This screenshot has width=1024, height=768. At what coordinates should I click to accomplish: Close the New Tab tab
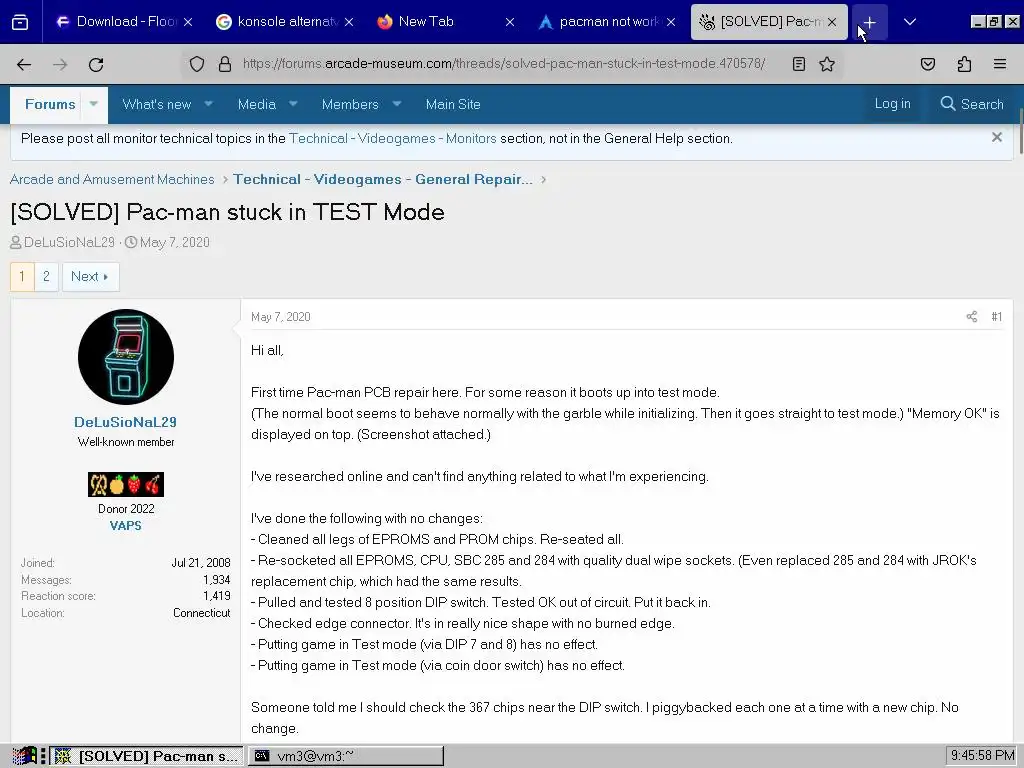(510, 22)
